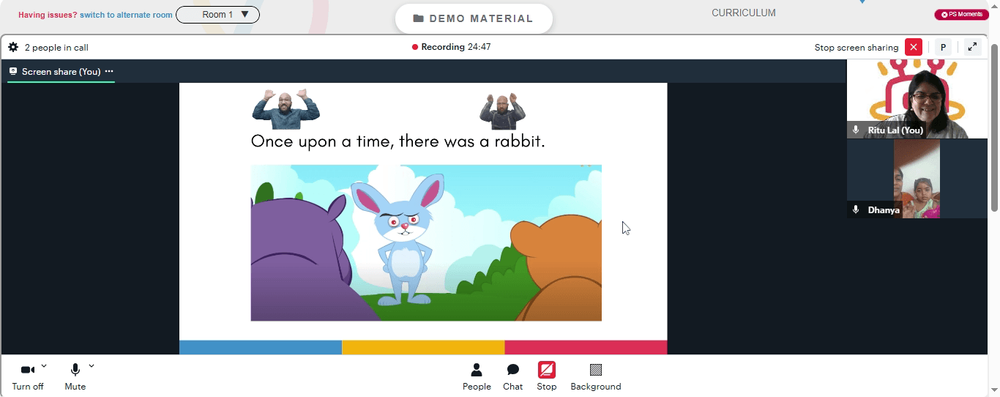The height and width of the screenshot is (397, 1000).
Task: Turn off the camera
Action: pyautogui.click(x=27, y=377)
